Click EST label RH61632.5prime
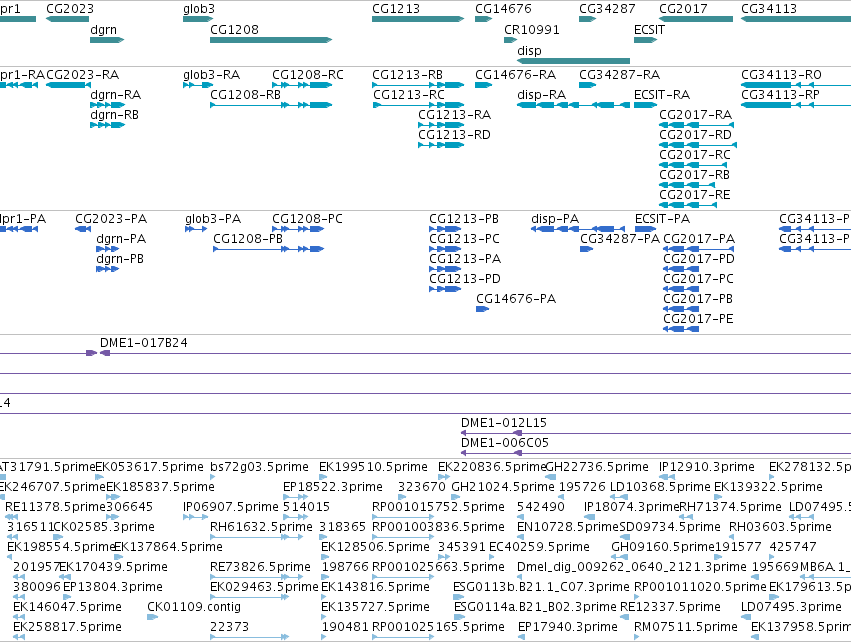Screen dimensions: 851x642 [262, 527]
